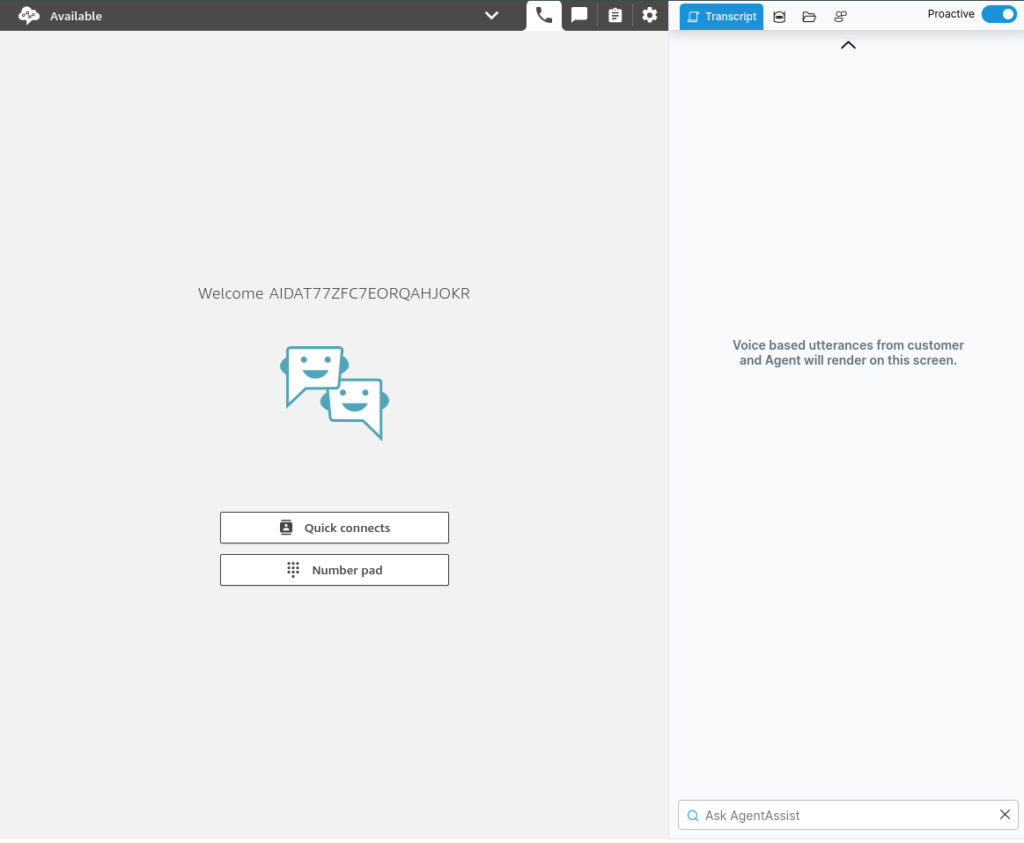
Task: Switch to the Transcript tab
Action: 721,16
